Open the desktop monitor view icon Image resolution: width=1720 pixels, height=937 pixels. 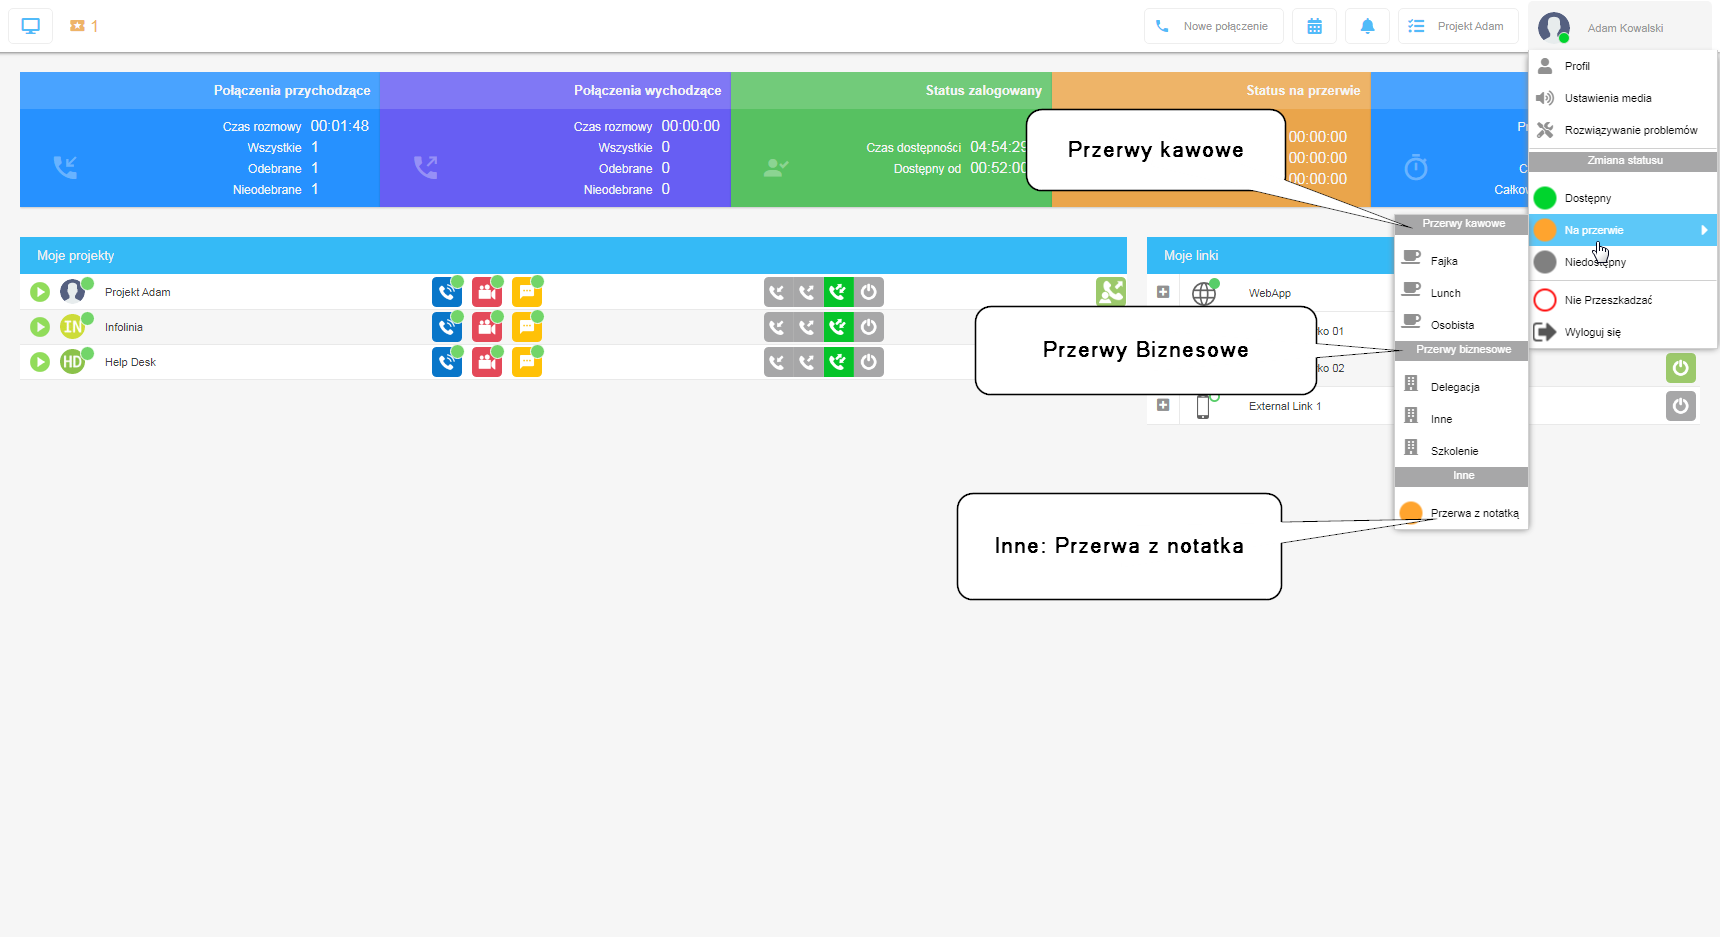30,26
